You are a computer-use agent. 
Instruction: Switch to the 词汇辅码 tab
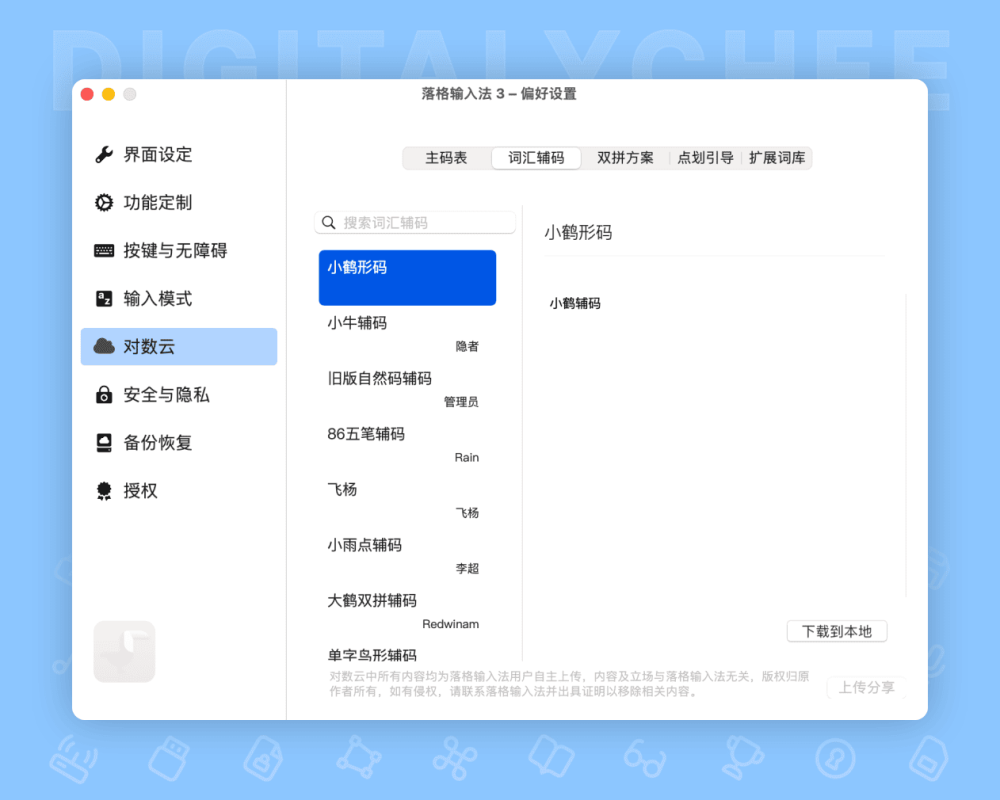(x=536, y=158)
